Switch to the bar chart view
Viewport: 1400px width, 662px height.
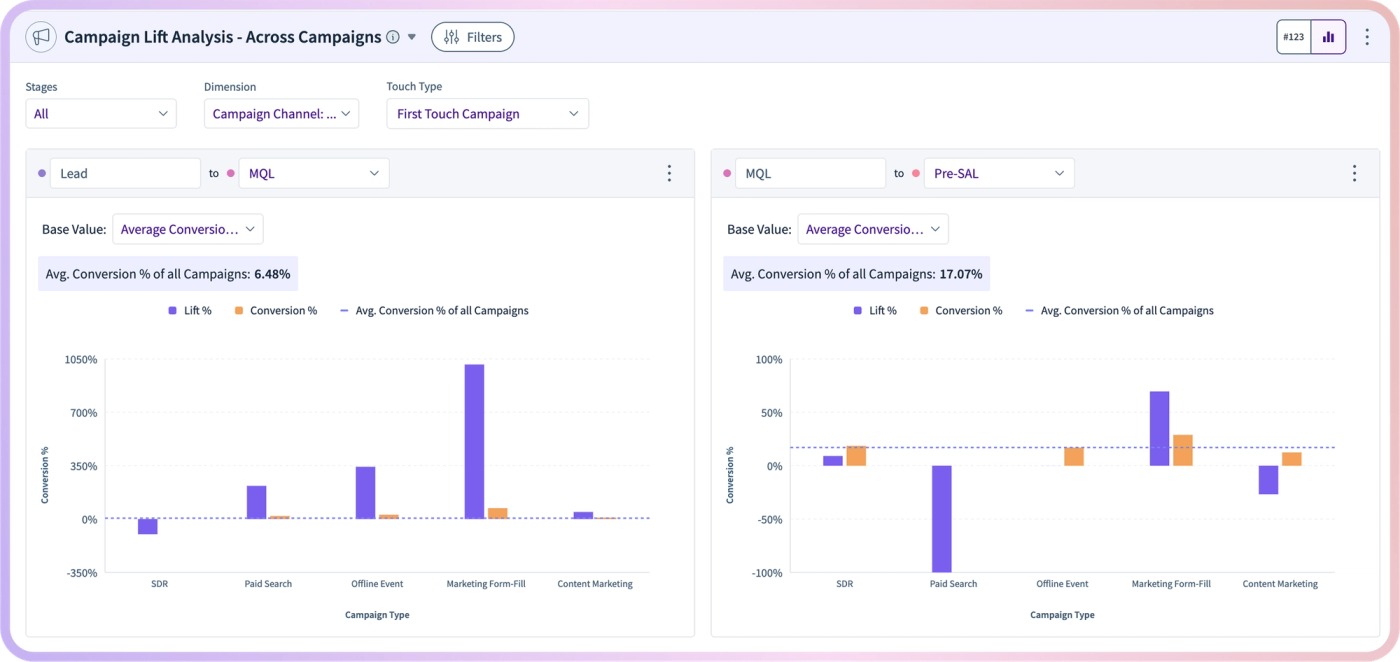tap(1328, 37)
